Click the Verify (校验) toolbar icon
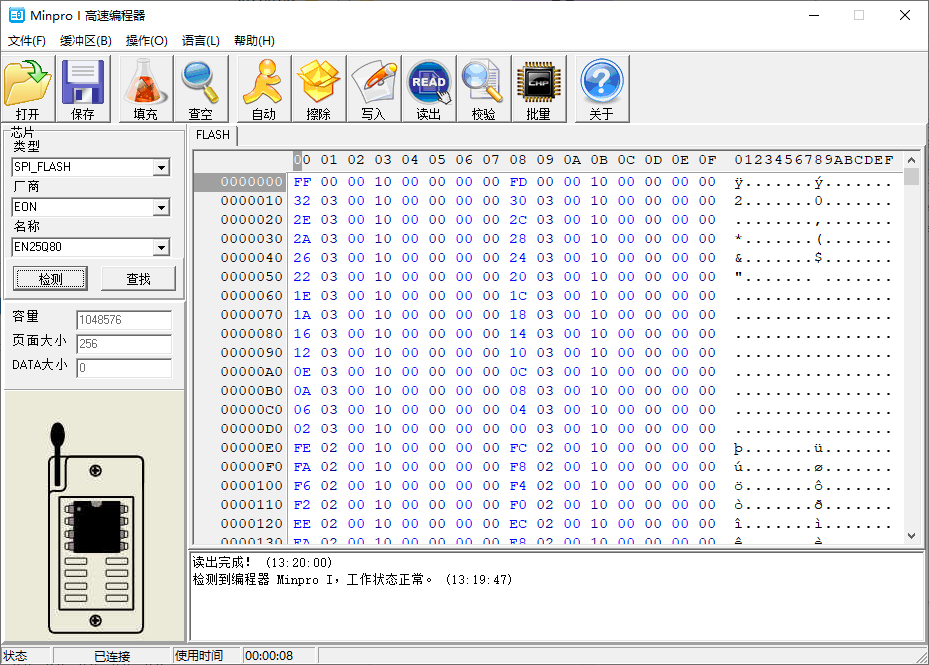 pos(483,88)
